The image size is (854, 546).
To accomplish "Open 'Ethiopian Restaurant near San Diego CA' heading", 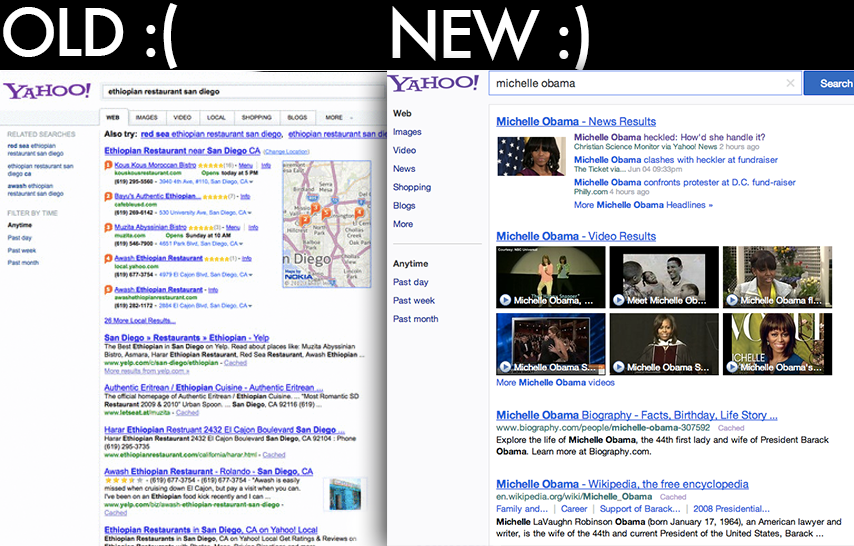I will (x=182, y=150).
